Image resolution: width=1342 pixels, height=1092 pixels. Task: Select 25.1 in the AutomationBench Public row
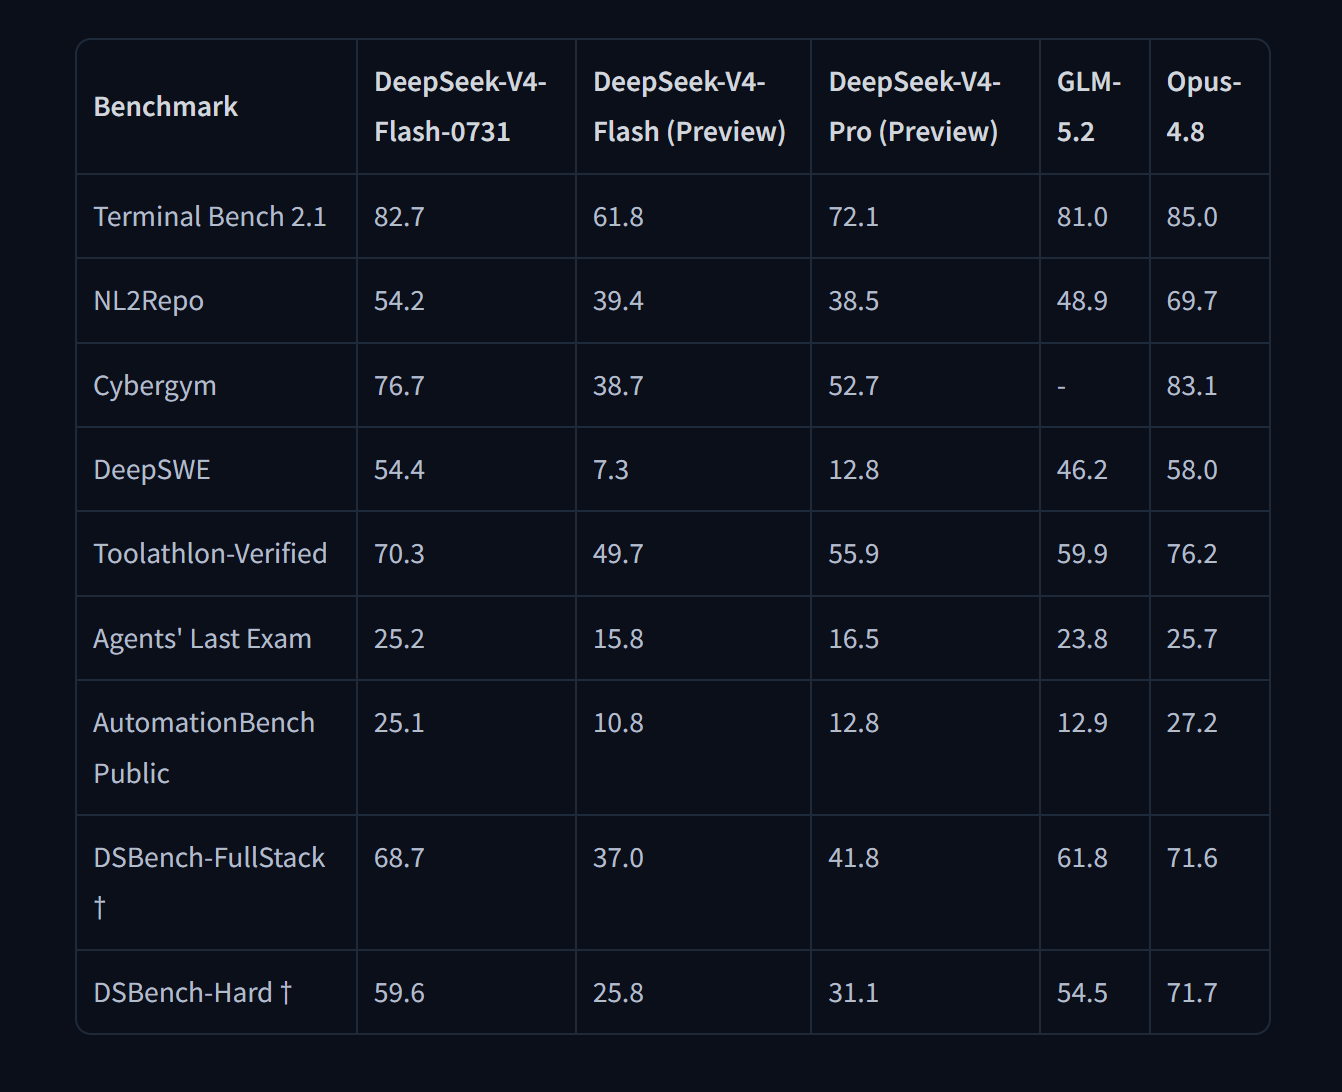coord(399,723)
